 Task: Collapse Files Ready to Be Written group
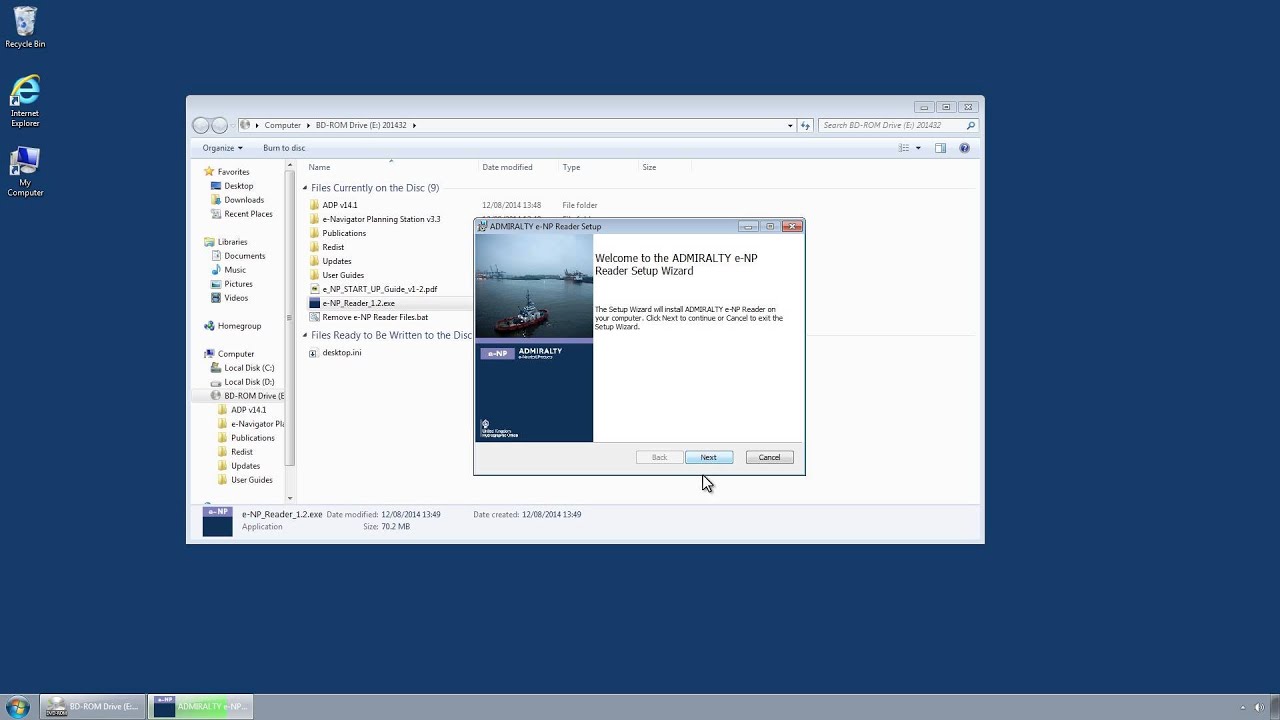306,335
